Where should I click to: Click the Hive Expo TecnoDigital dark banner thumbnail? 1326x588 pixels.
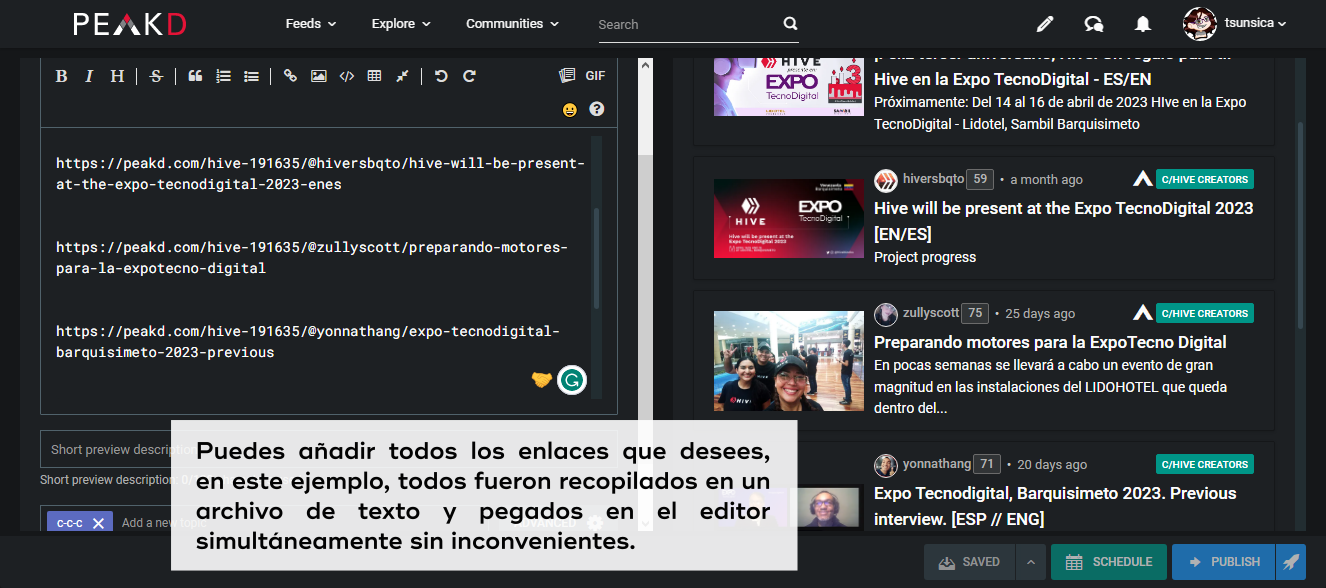789,218
